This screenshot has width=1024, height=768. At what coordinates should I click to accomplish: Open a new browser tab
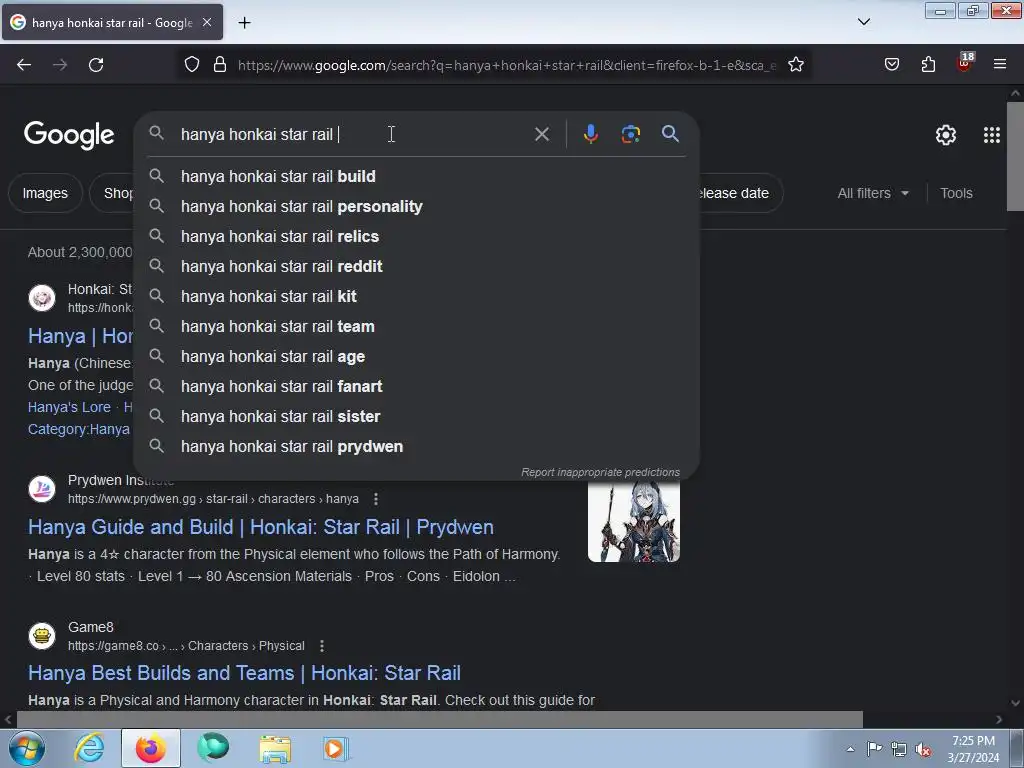(244, 23)
